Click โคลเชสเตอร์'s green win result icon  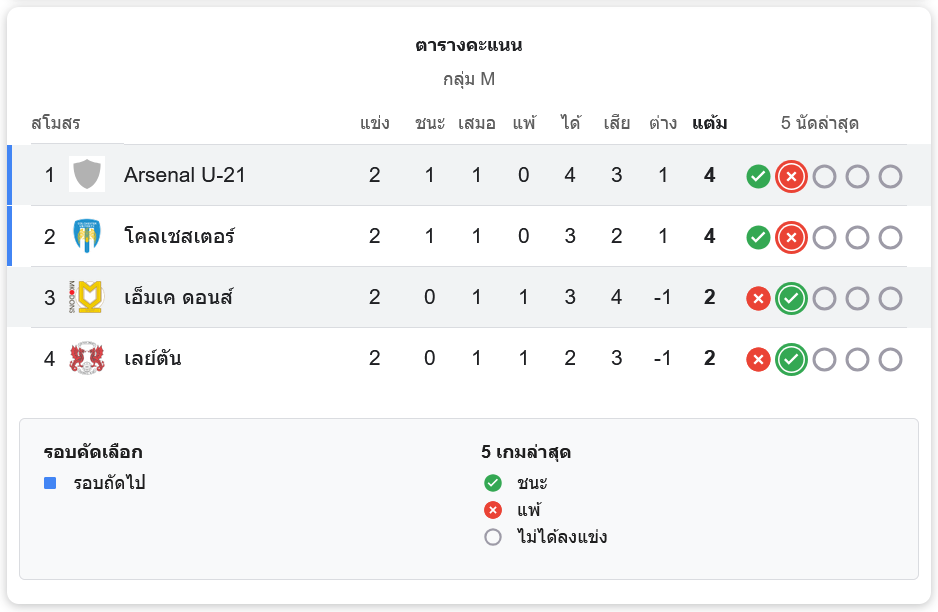(758, 238)
